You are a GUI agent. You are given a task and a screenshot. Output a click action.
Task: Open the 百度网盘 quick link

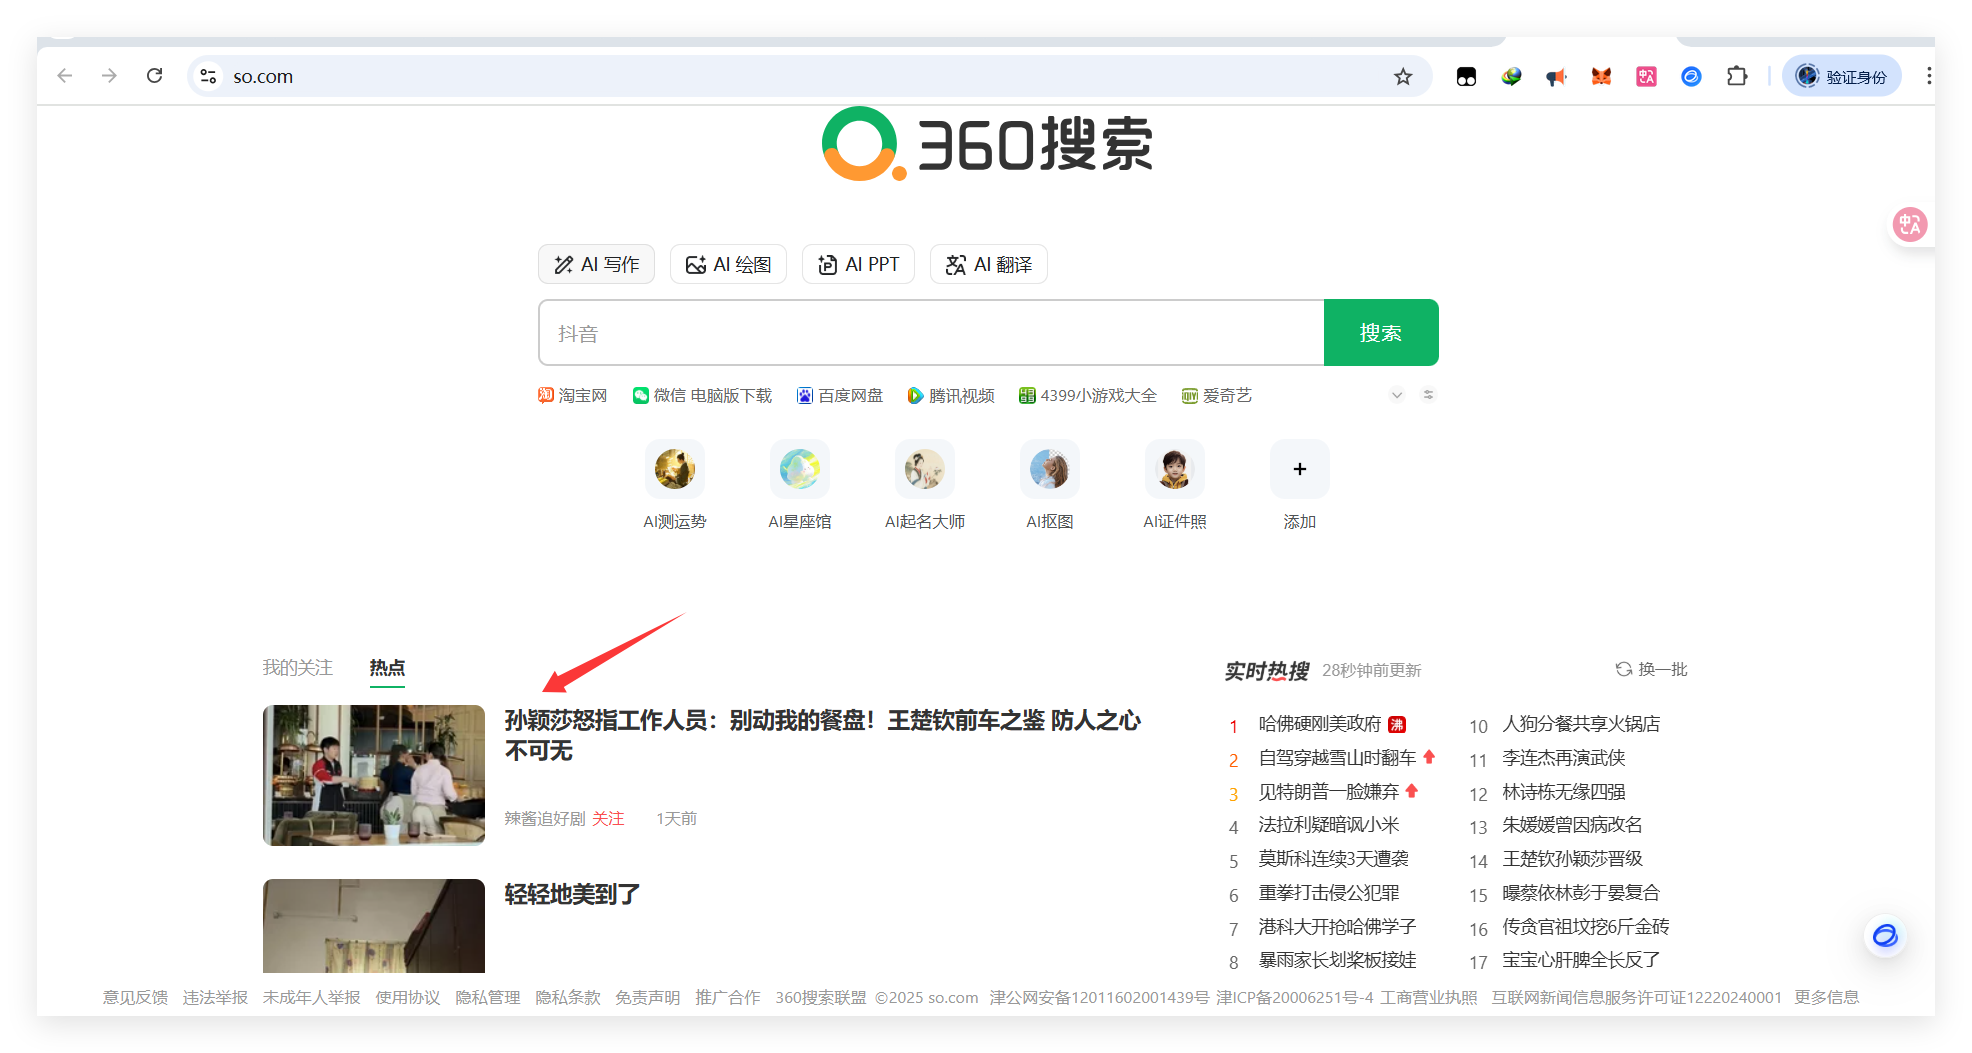pos(840,395)
